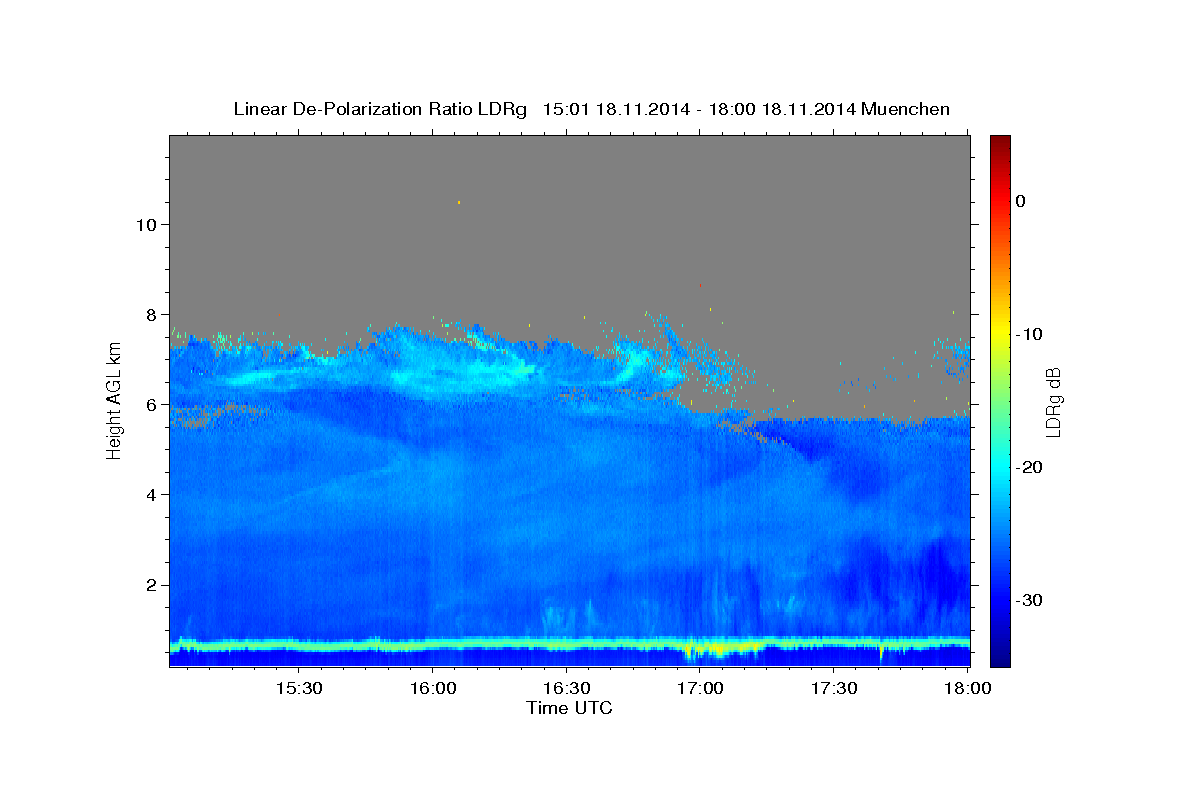Viewport: 1200px width, 800px height.
Task: Click the dark blue bottom of the colorbar
Action: (x=1000, y=660)
